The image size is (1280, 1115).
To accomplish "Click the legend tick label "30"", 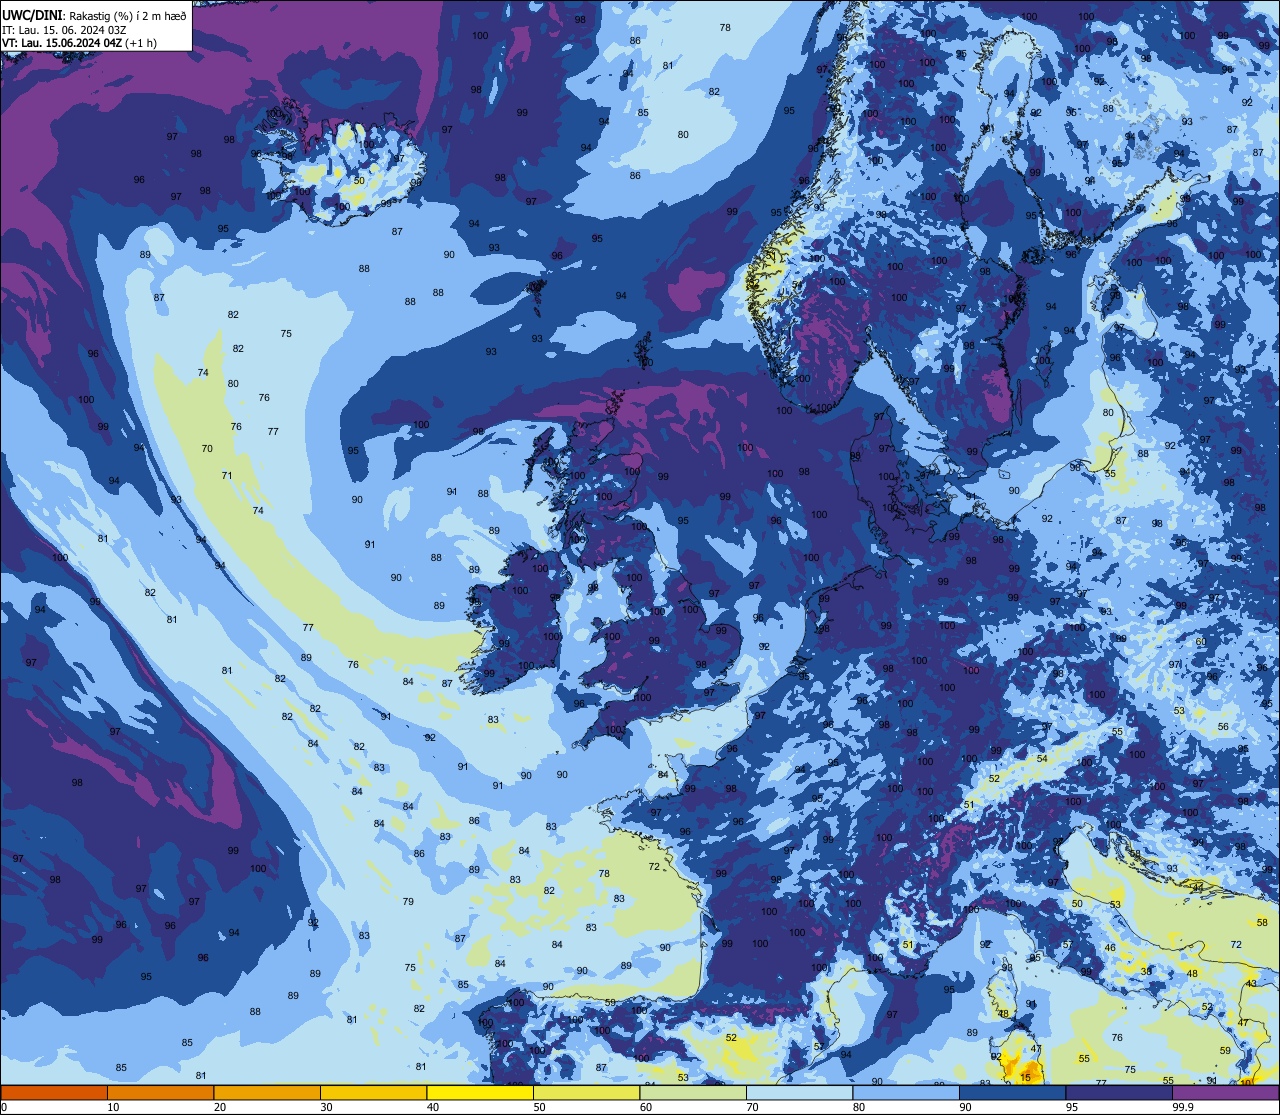I will tap(326, 1107).
